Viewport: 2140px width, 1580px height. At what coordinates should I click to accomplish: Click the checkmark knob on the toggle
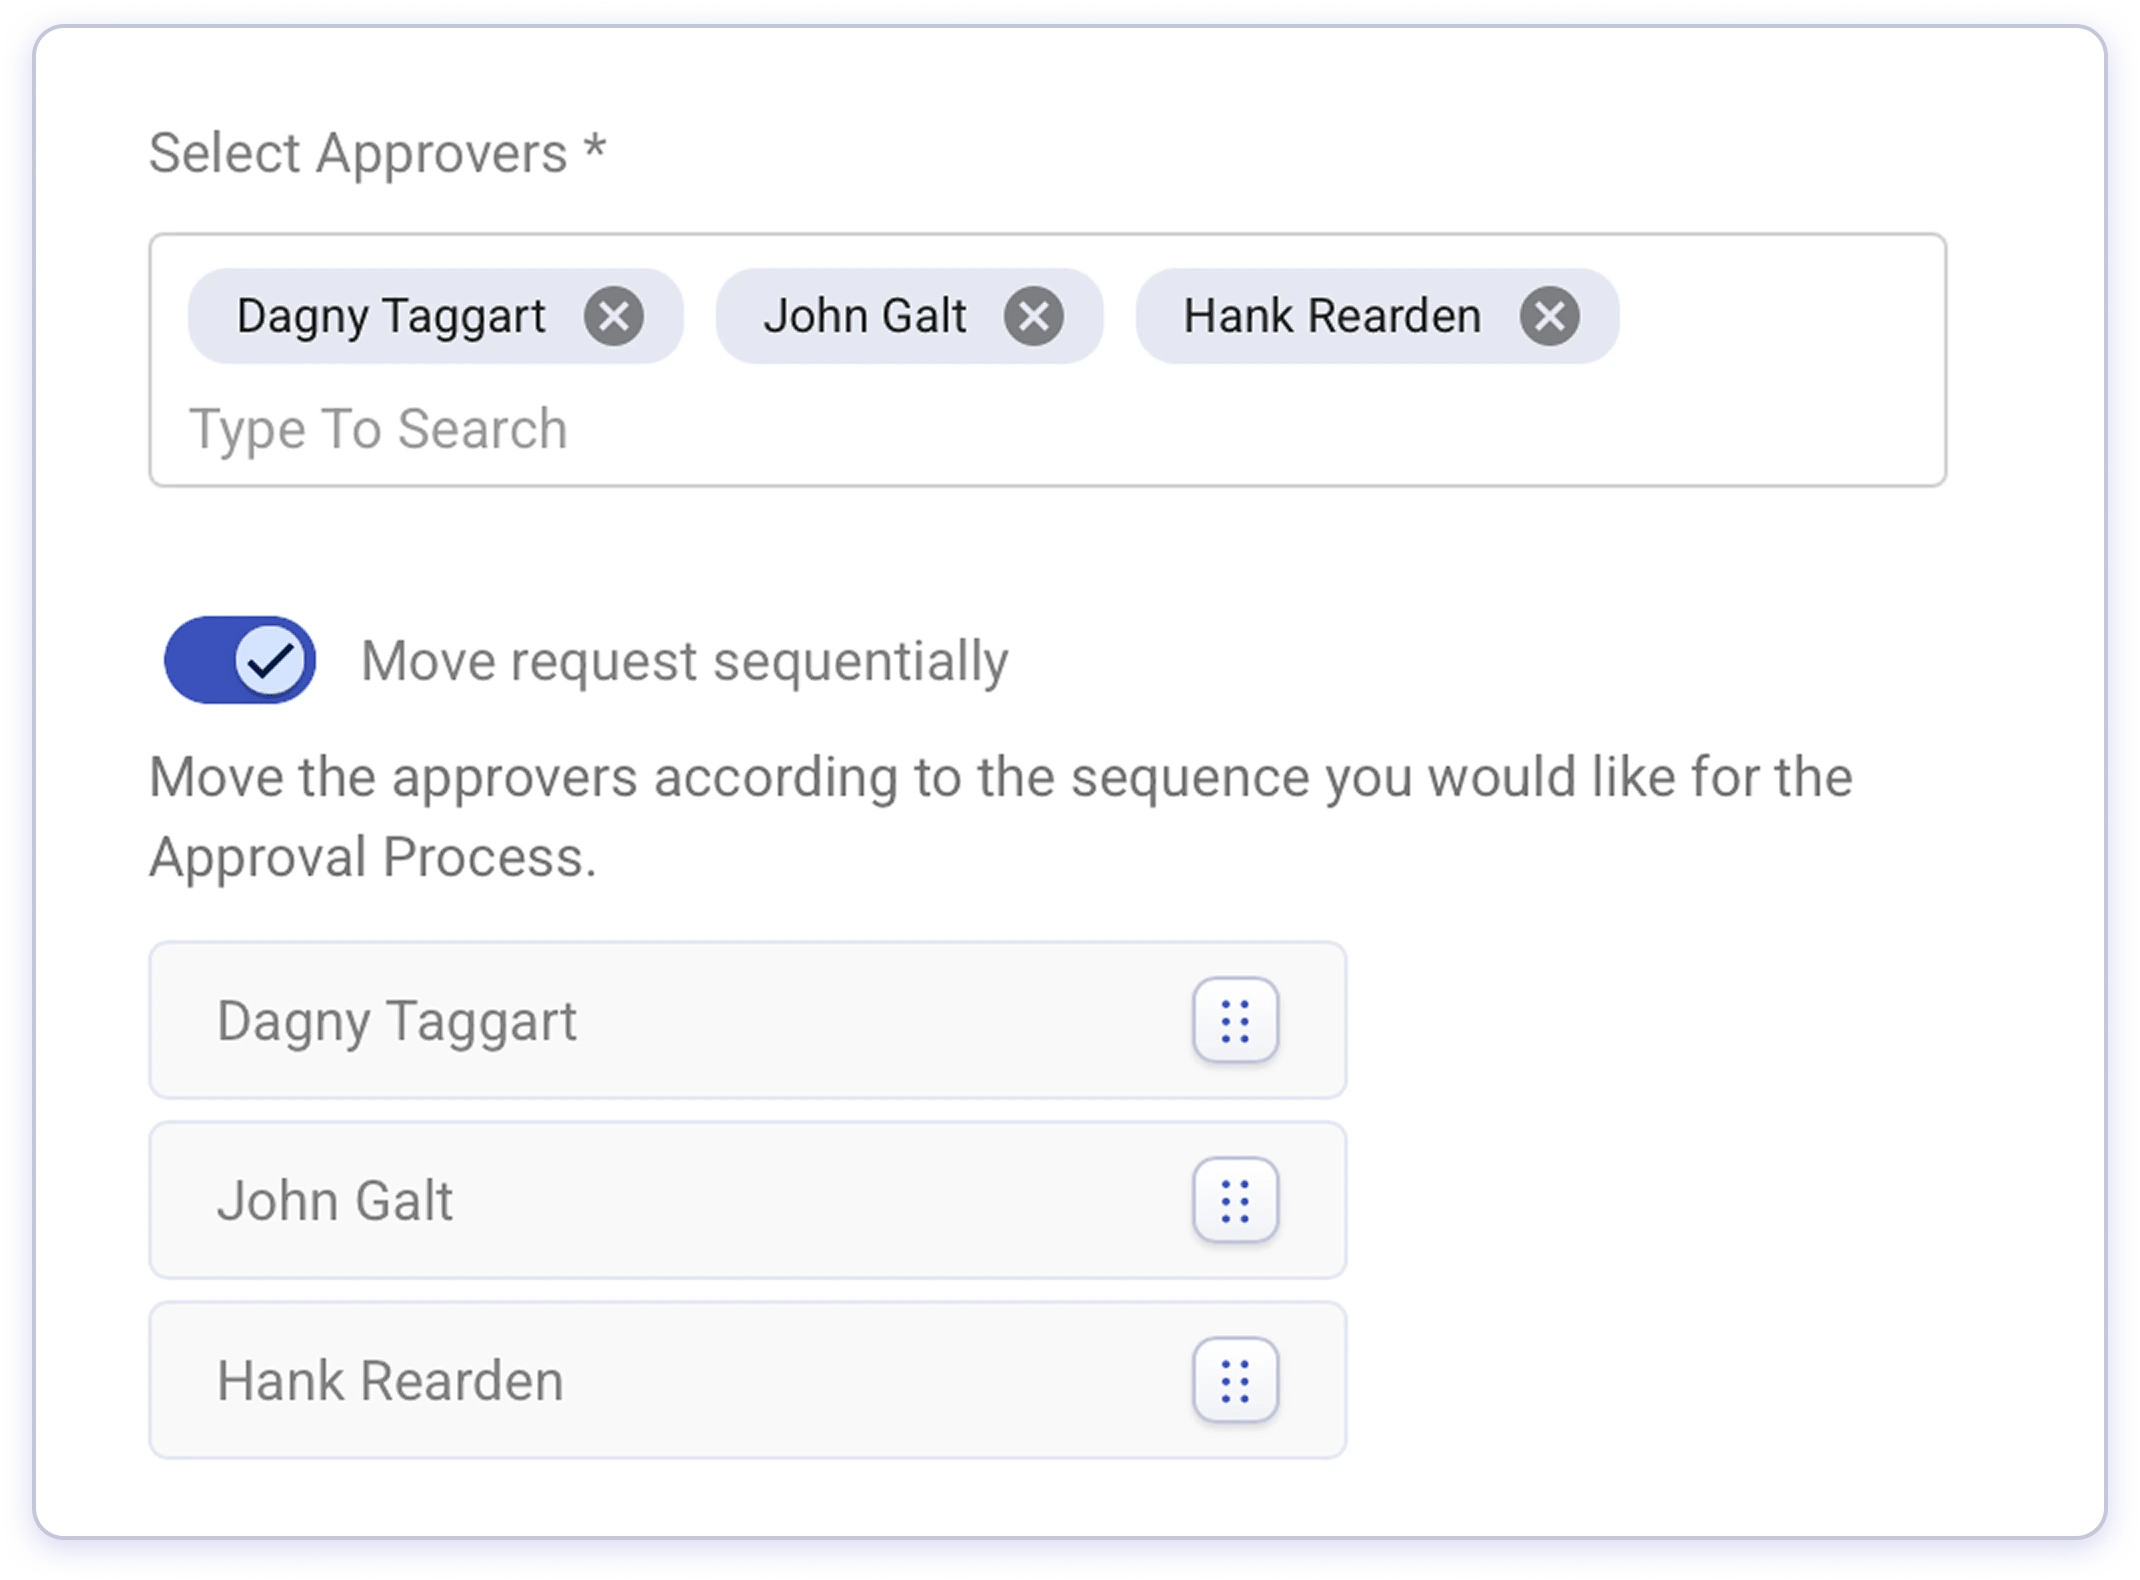point(270,660)
